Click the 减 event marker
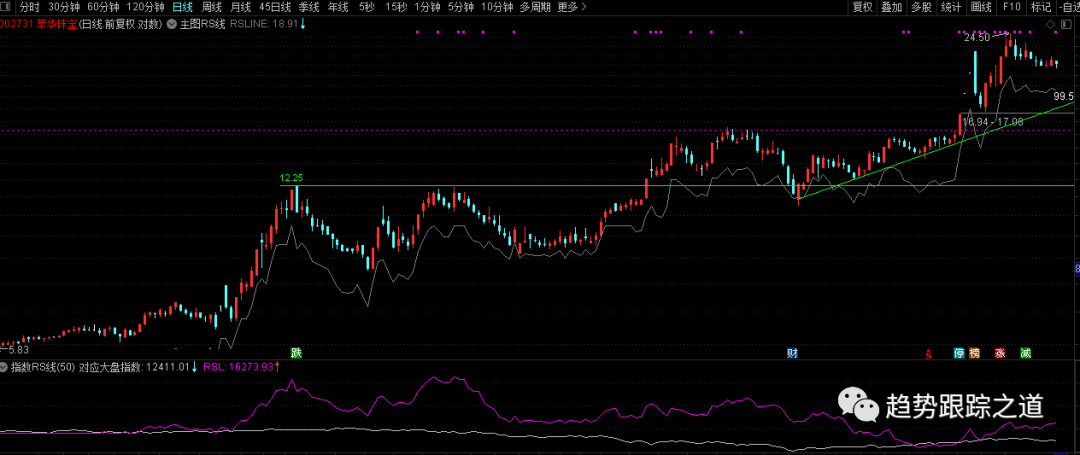This screenshot has height=455, width=1080. coord(1025,353)
